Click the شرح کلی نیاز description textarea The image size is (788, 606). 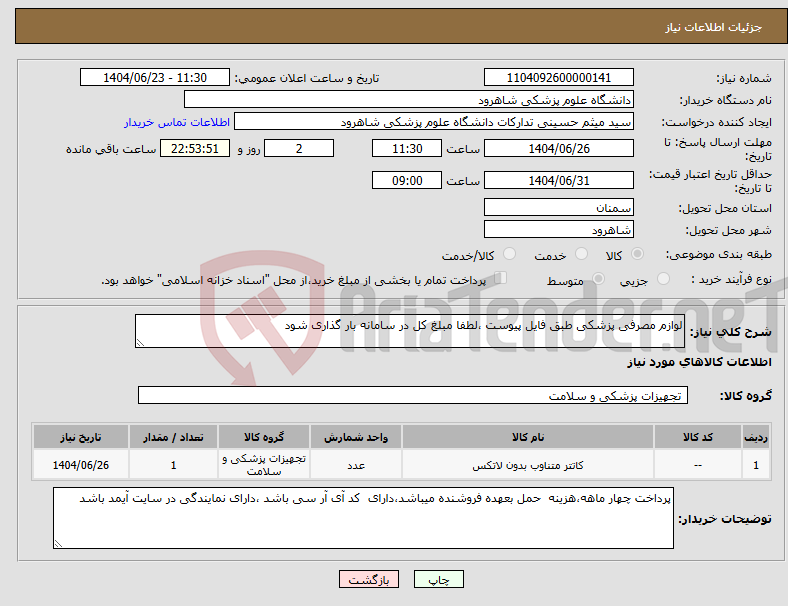click(x=410, y=331)
